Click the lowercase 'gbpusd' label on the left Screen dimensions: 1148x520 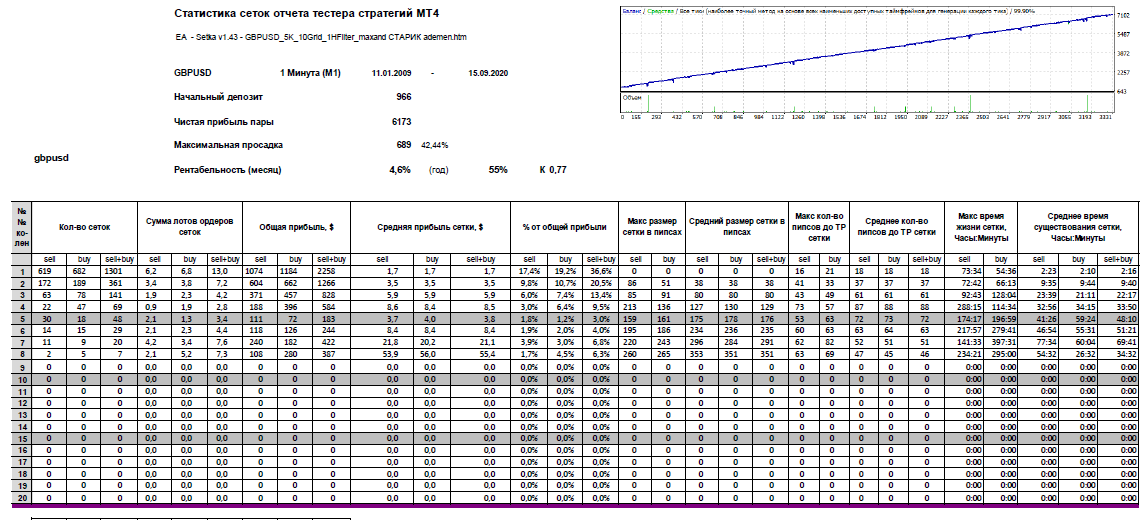(51, 157)
